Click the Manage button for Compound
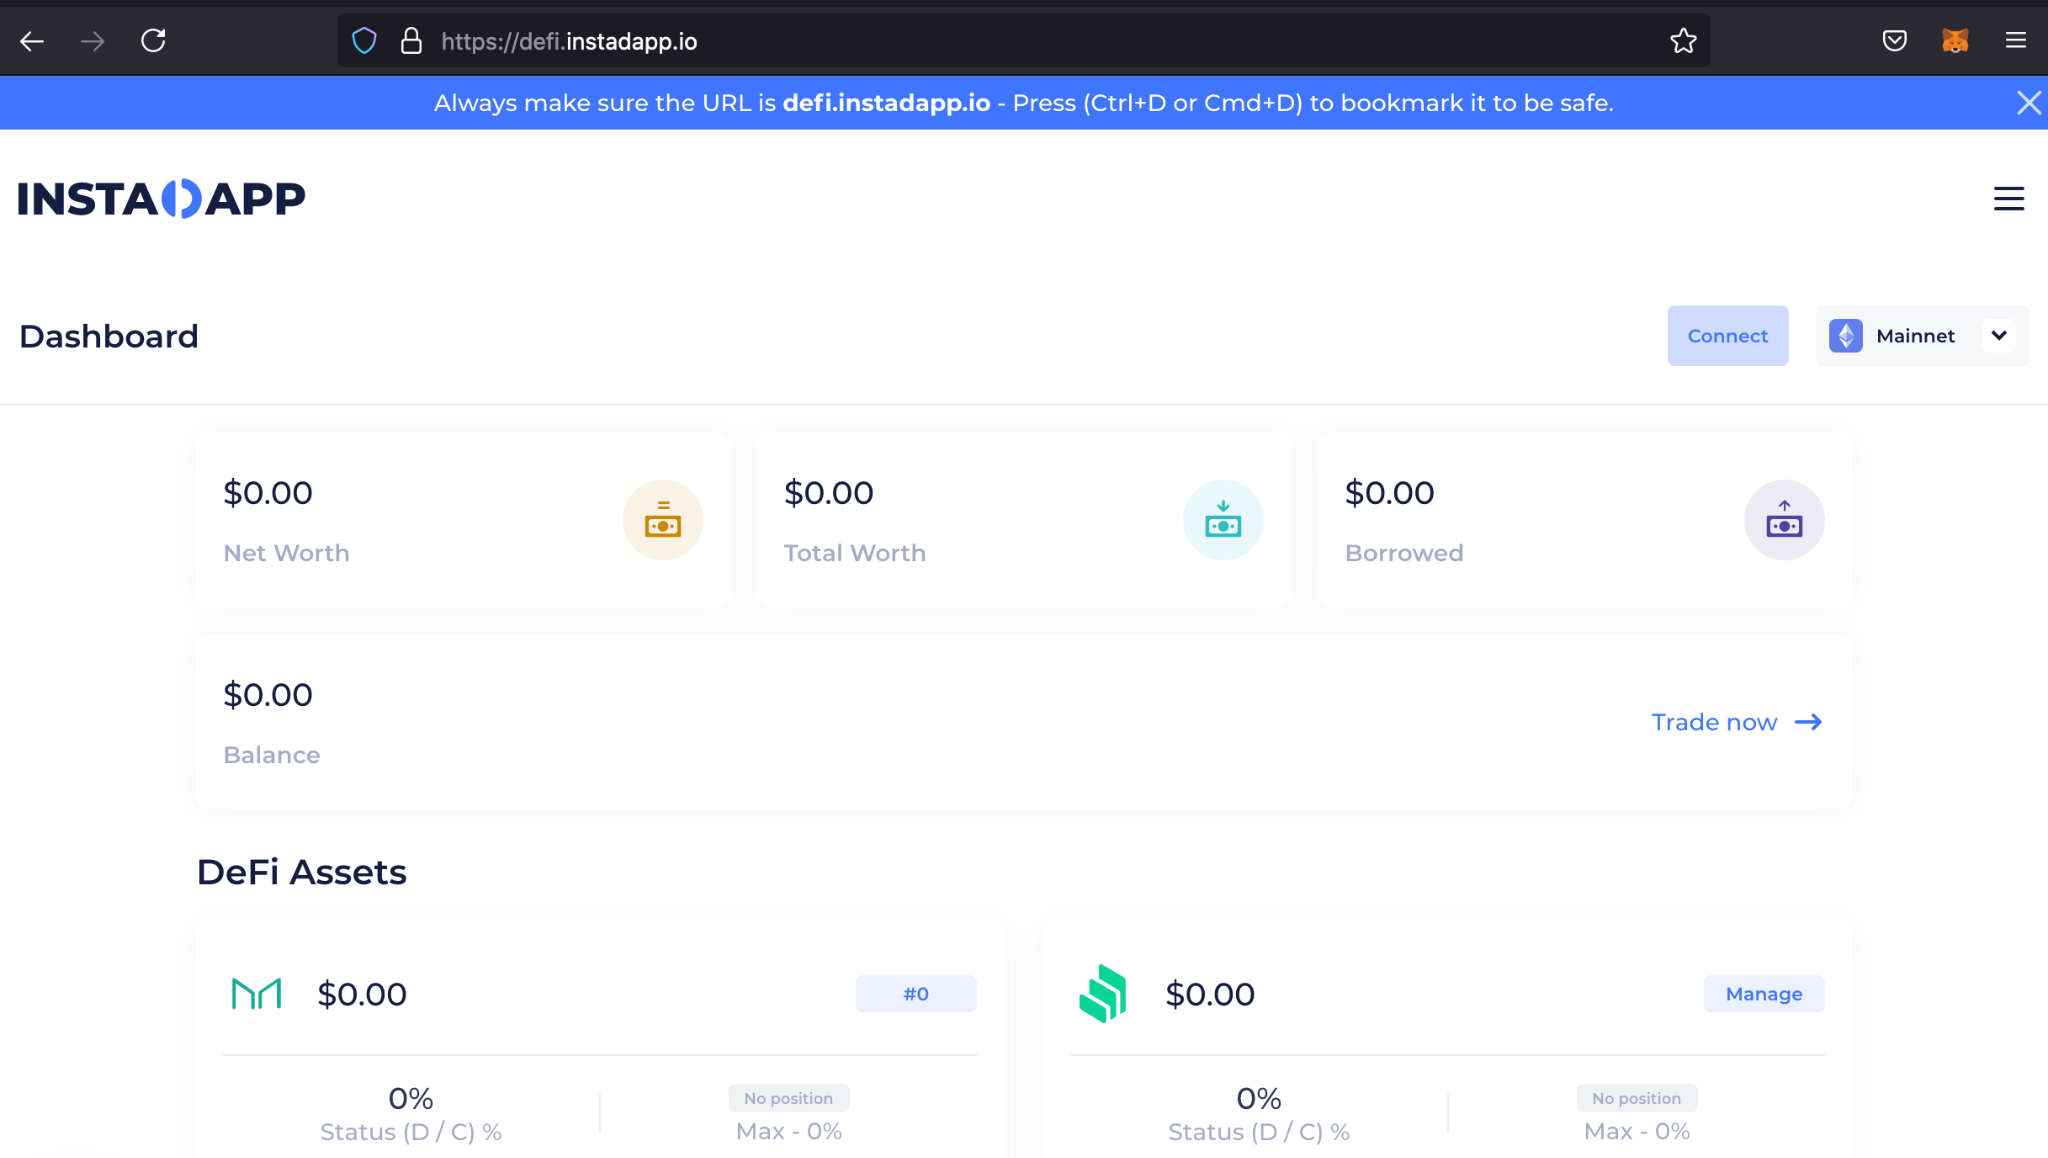Image resolution: width=2048 pixels, height=1158 pixels. pyautogui.click(x=1763, y=994)
